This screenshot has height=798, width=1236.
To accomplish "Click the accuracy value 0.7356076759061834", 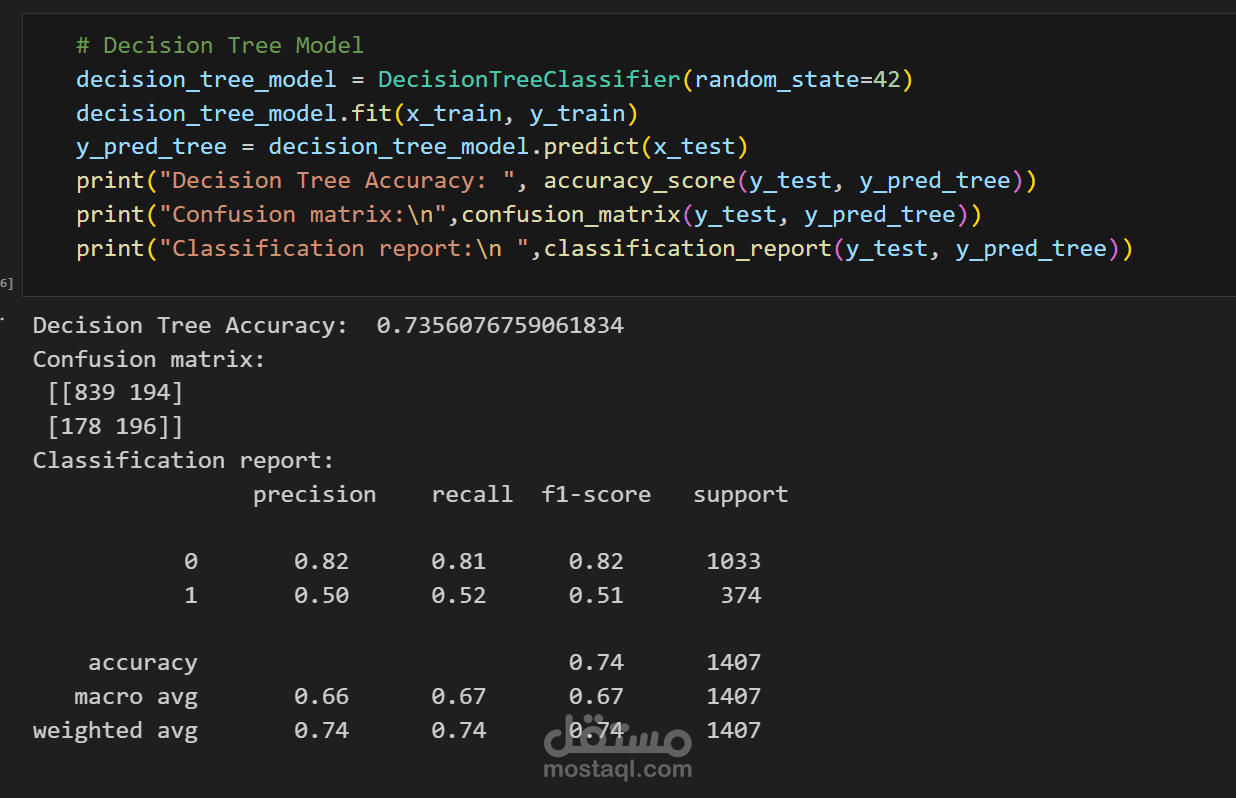I will 500,325.
